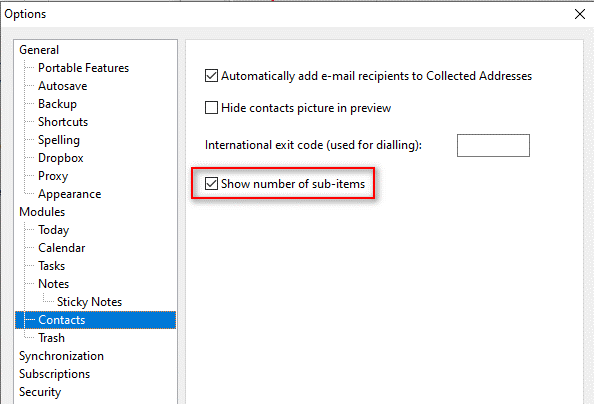Open Today module settings
This screenshot has width=594, height=404.
coord(53,230)
